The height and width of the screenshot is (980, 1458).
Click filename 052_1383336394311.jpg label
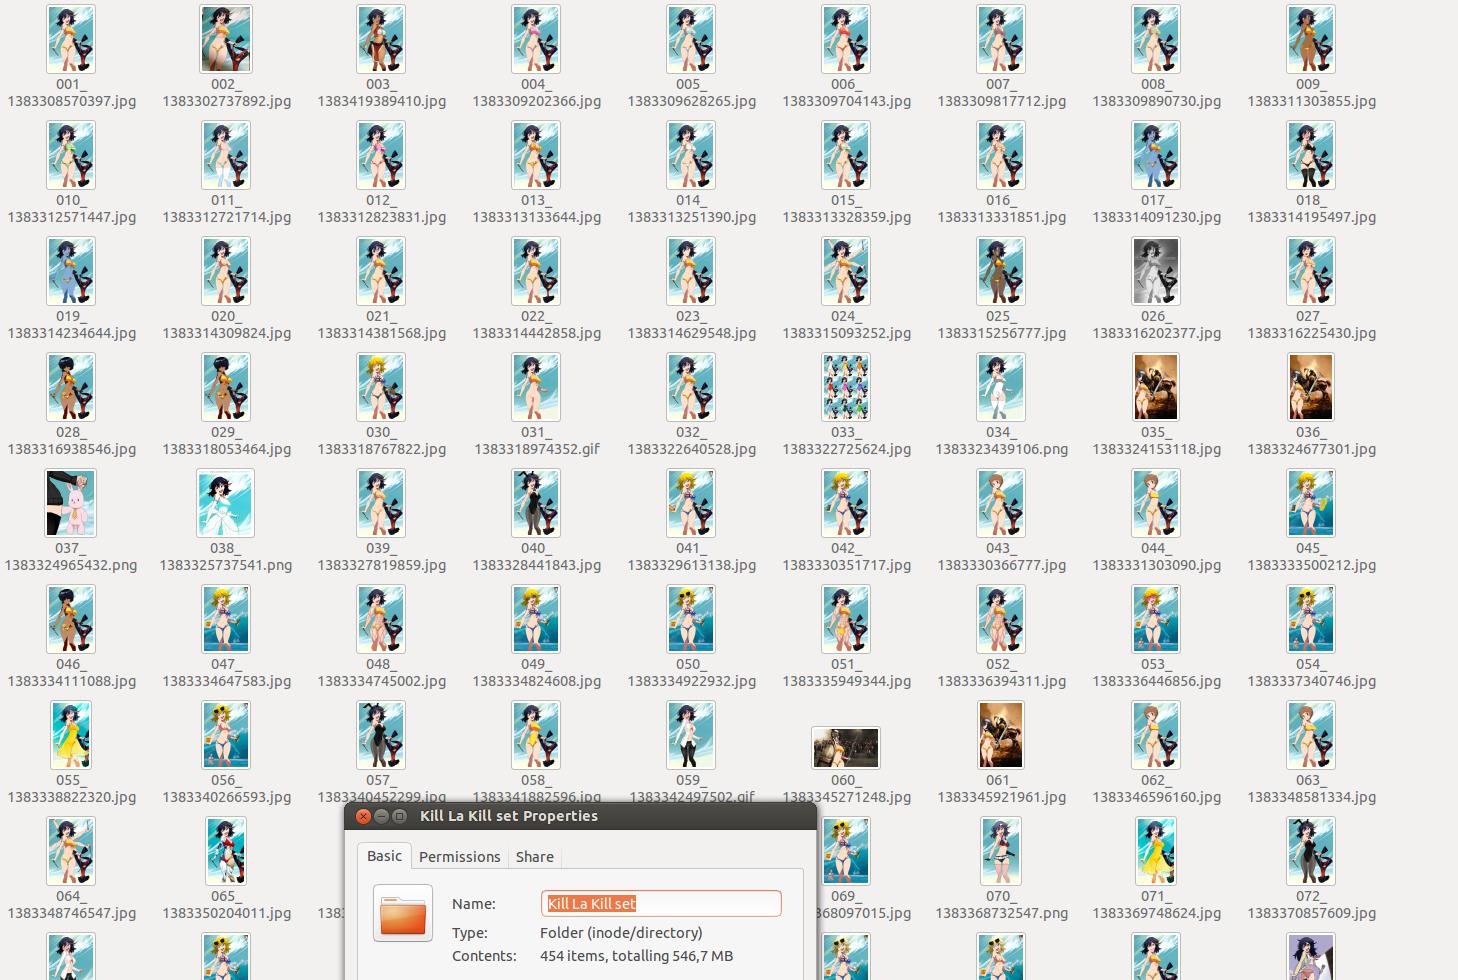pos(1001,673)
